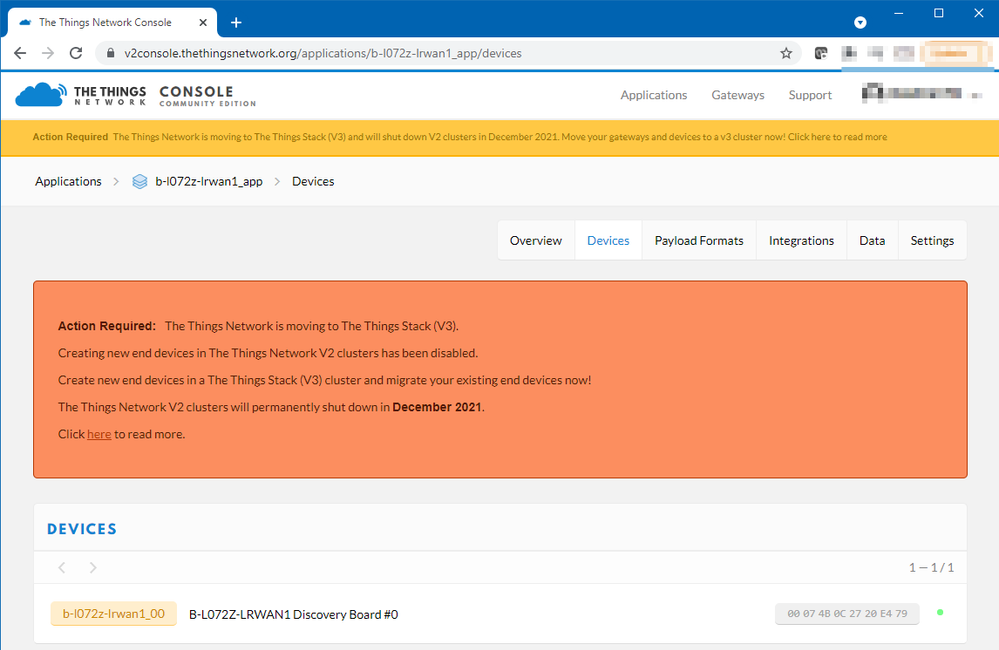Open the Data tab

click(872, 240)
